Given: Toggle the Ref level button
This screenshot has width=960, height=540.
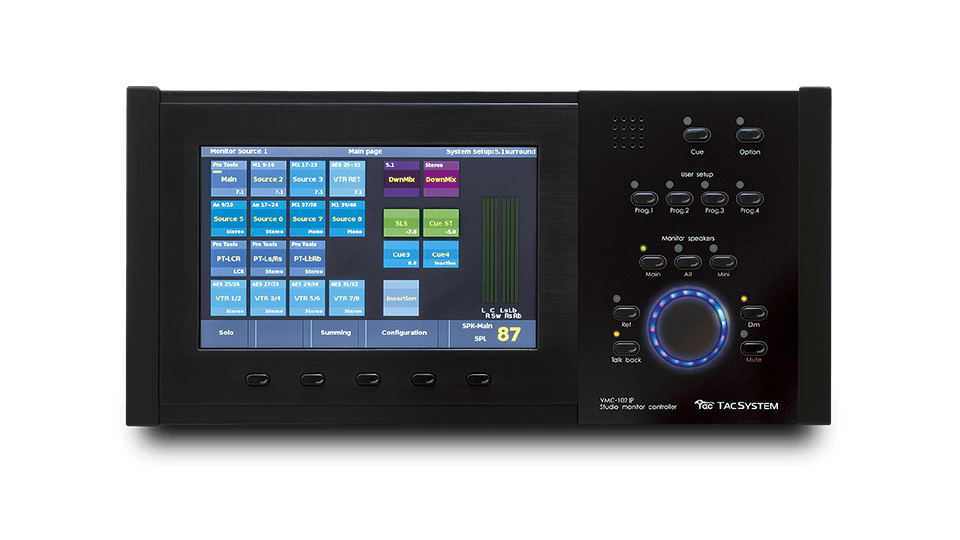Looking at the screenshot, I should [x=626, y=313].
